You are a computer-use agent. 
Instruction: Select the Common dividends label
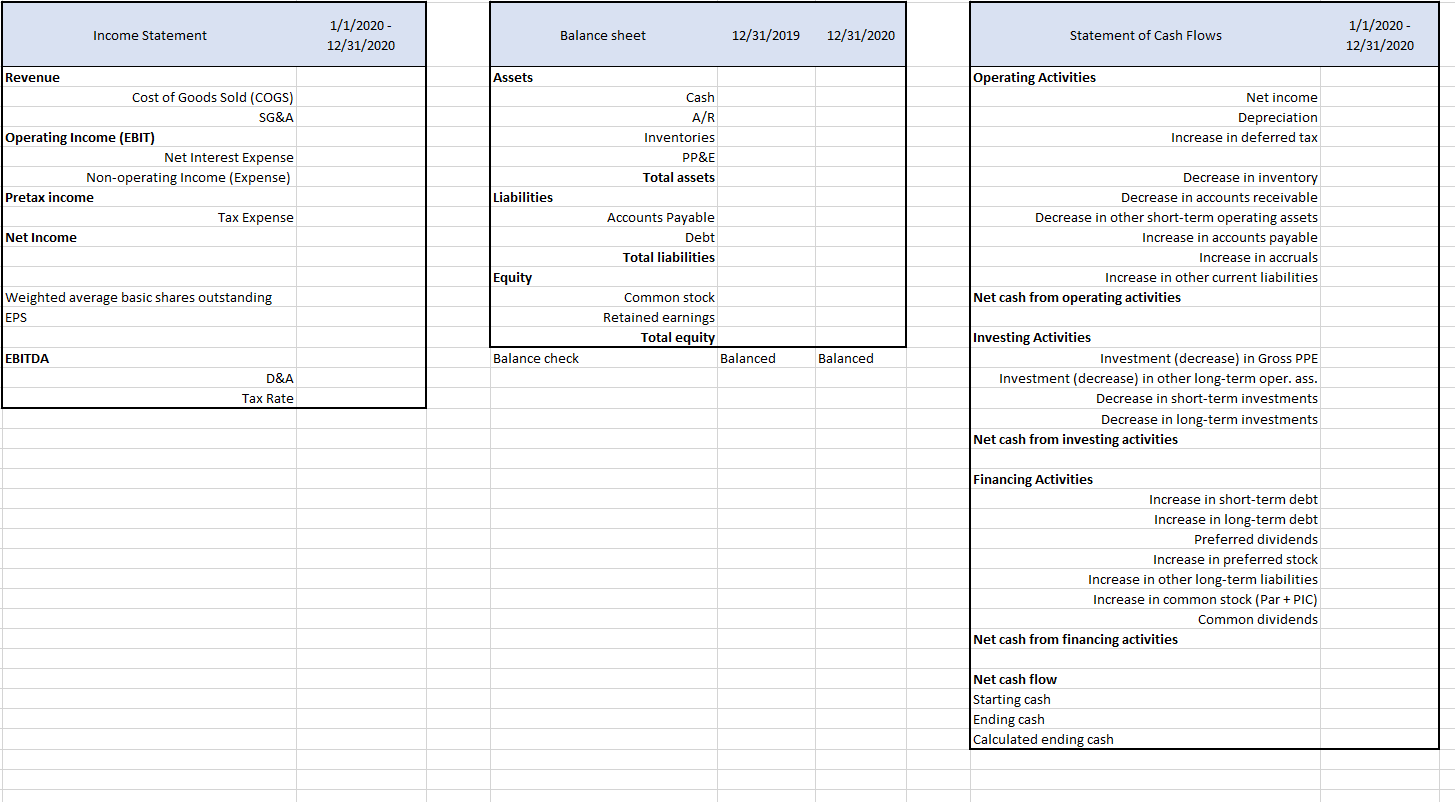click(1257, 619)
